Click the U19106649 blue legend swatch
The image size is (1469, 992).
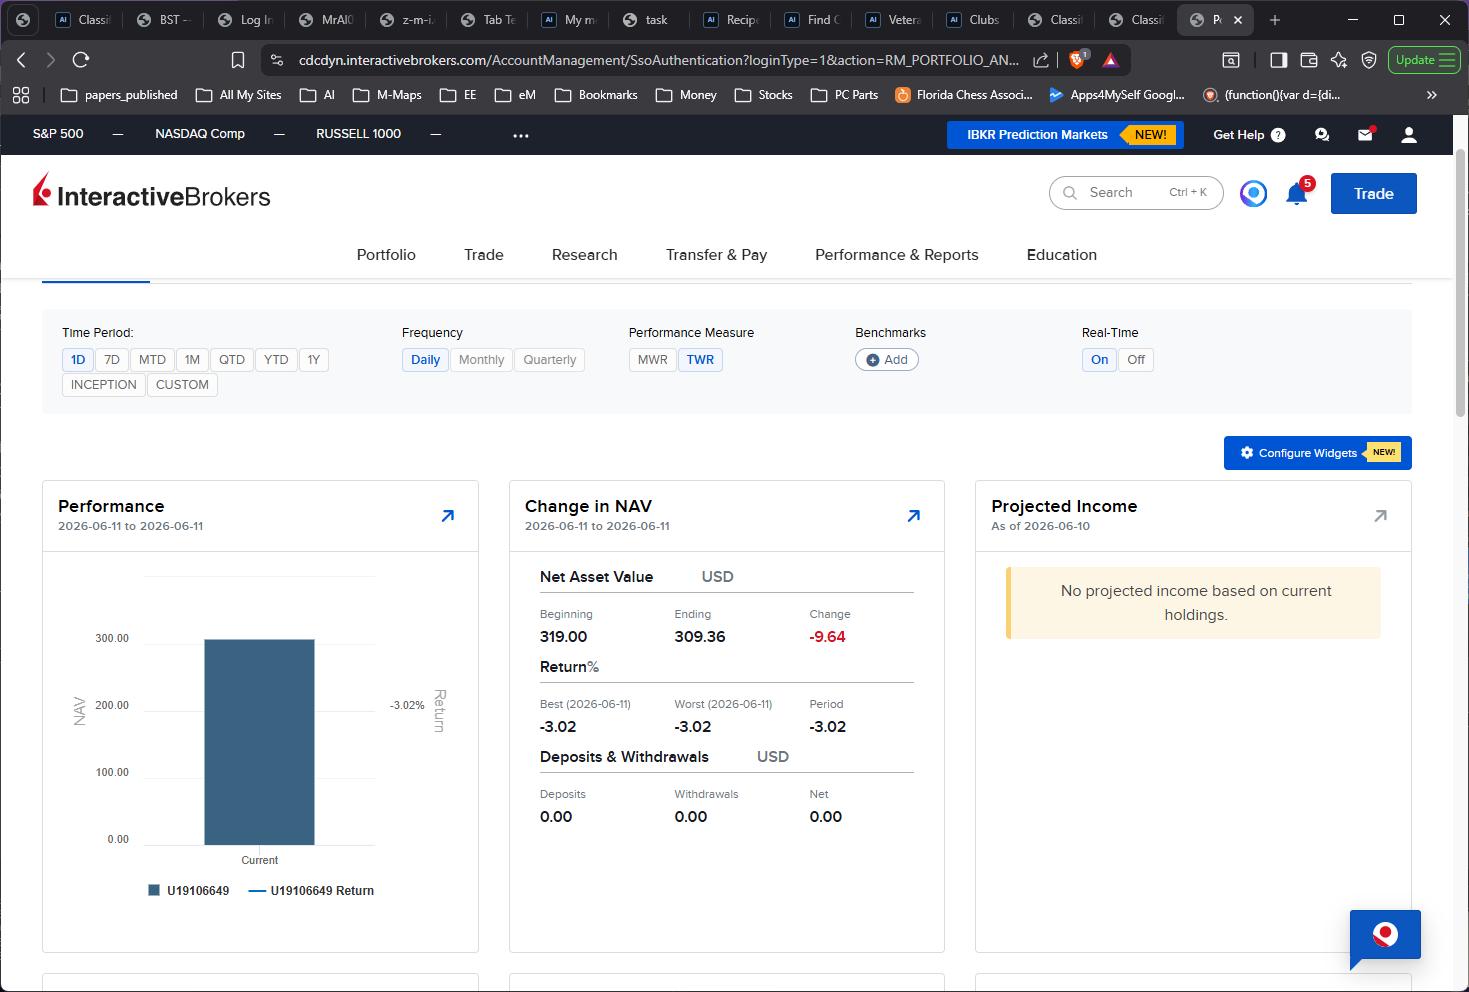click(x=154, y=890)
